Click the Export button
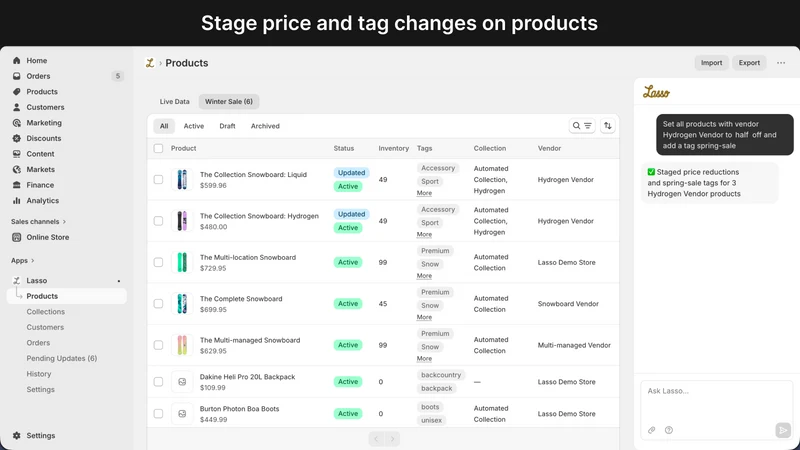 (x=749, y=63)
